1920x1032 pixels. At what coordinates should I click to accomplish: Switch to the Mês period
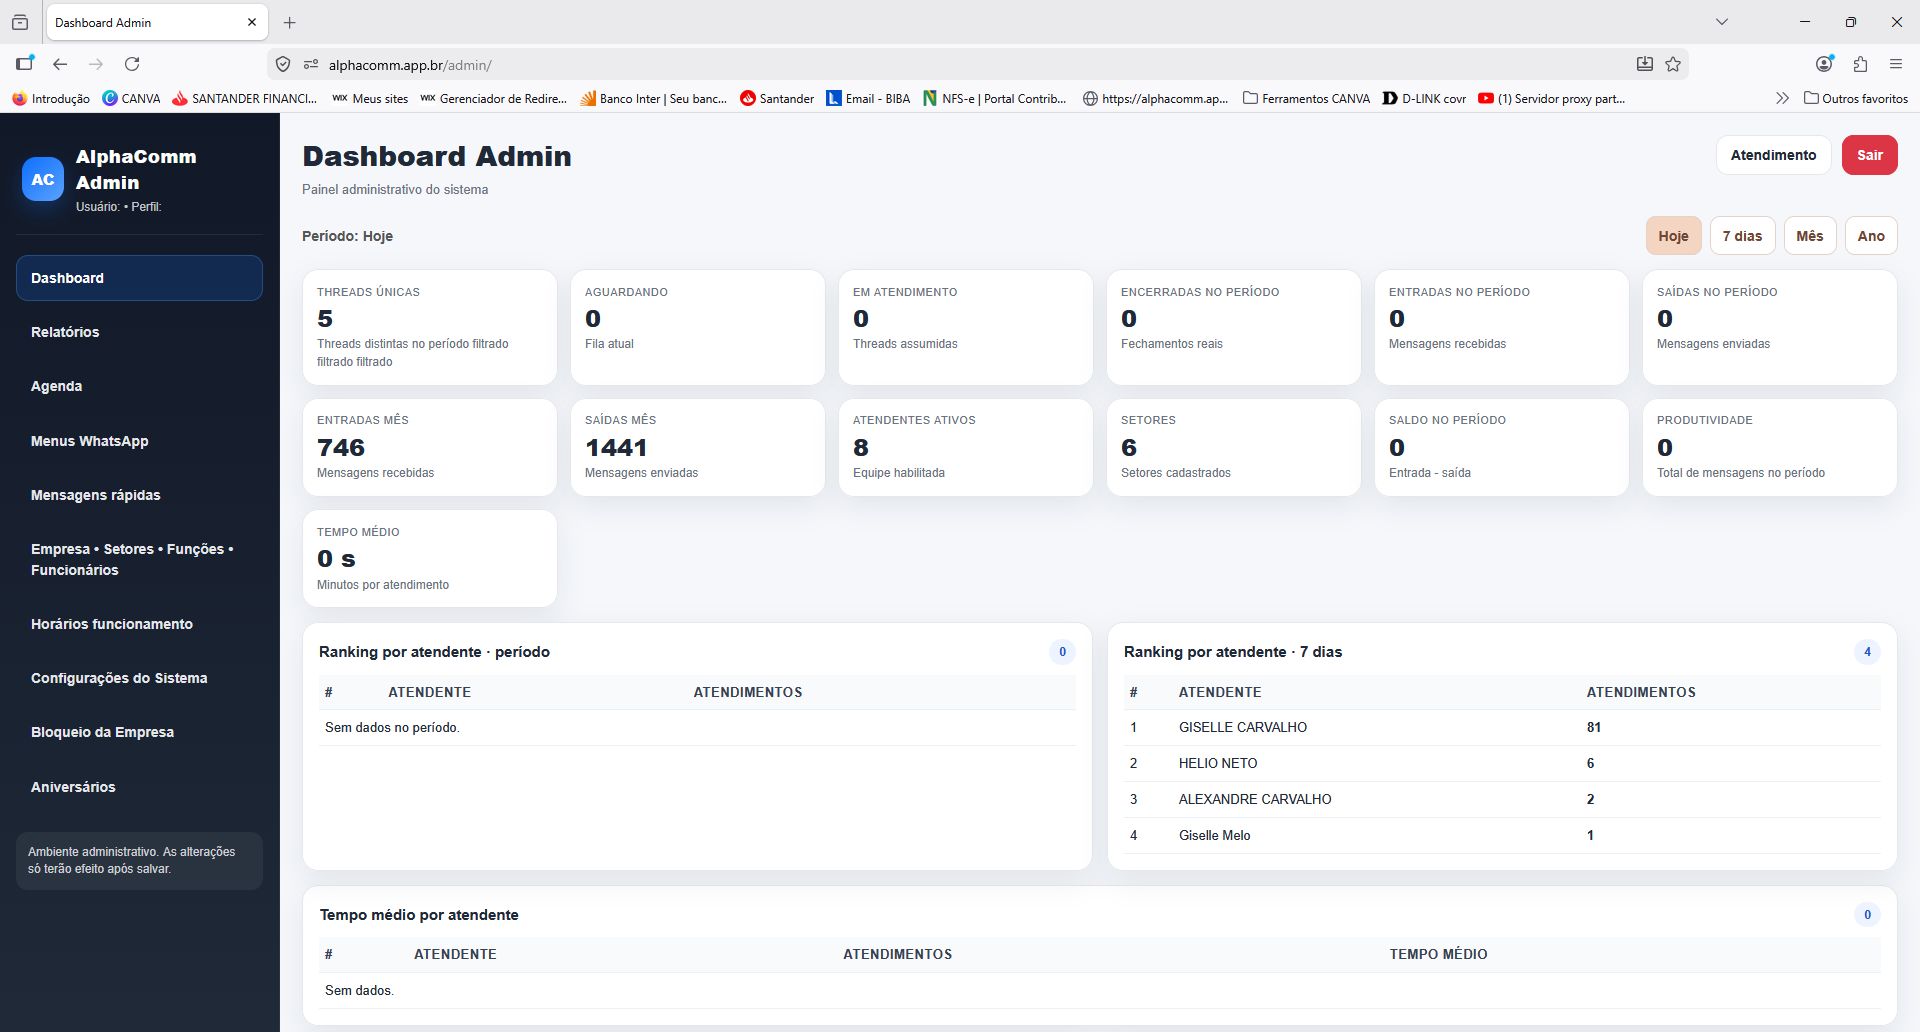[x=1809, y=235]
